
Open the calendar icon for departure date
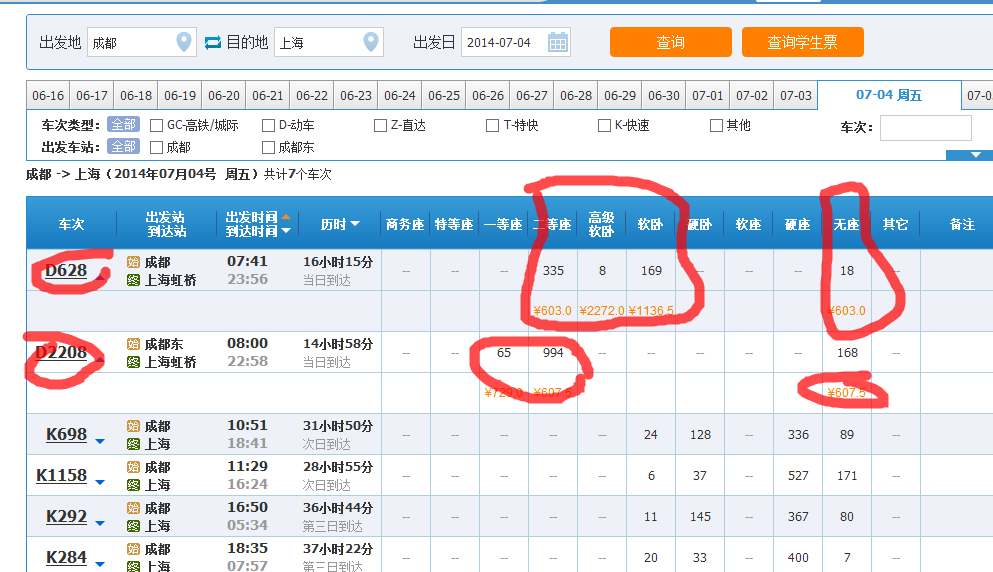(x=557, y=42)
